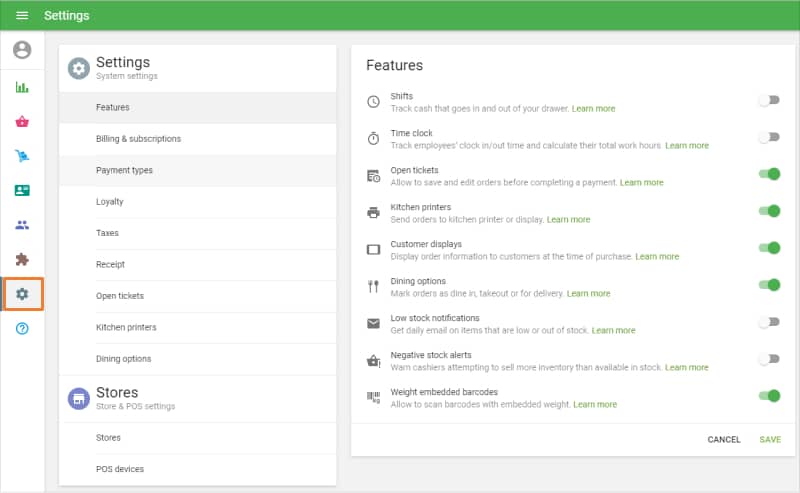Click the Settings title in top bar
Screen dimensions: 800x493
tap(66, 16)
